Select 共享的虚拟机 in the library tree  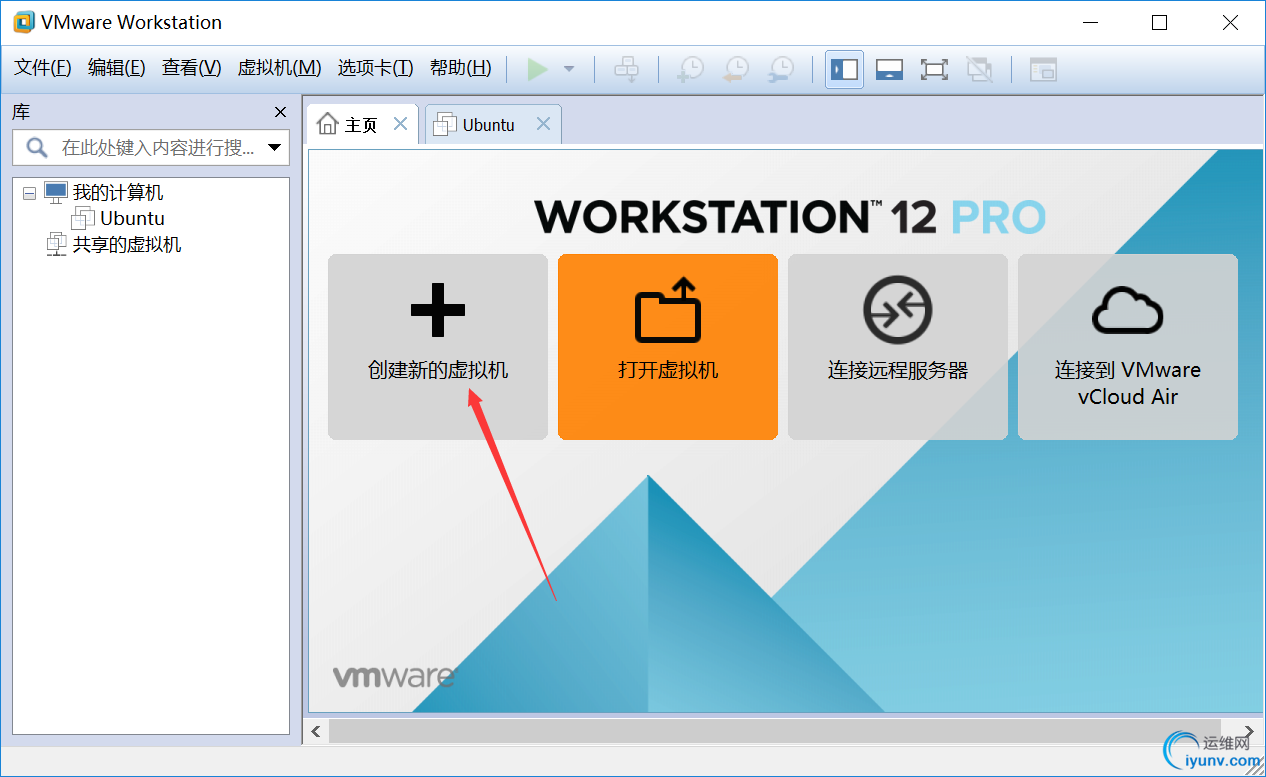click(x=127, y=245)
